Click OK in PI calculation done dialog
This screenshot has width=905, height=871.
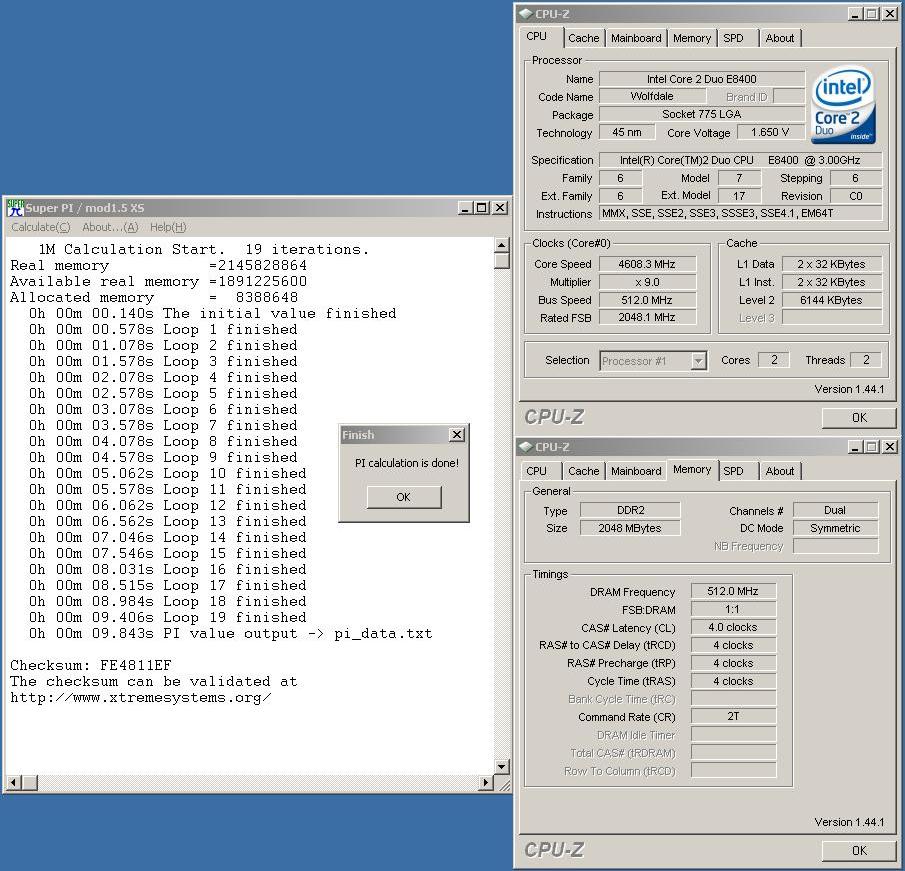click(x=404, y=497)
